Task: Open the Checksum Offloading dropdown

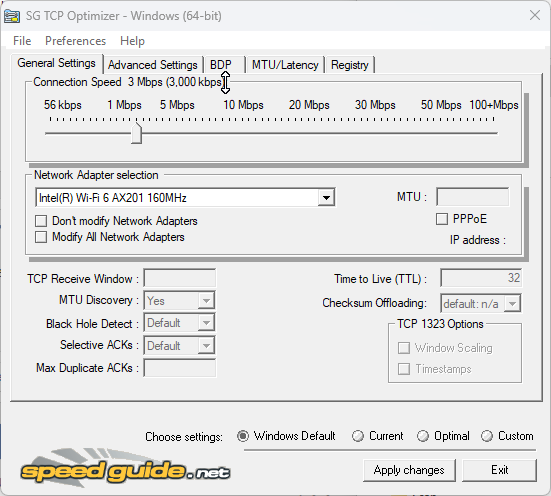Action: 512,303
